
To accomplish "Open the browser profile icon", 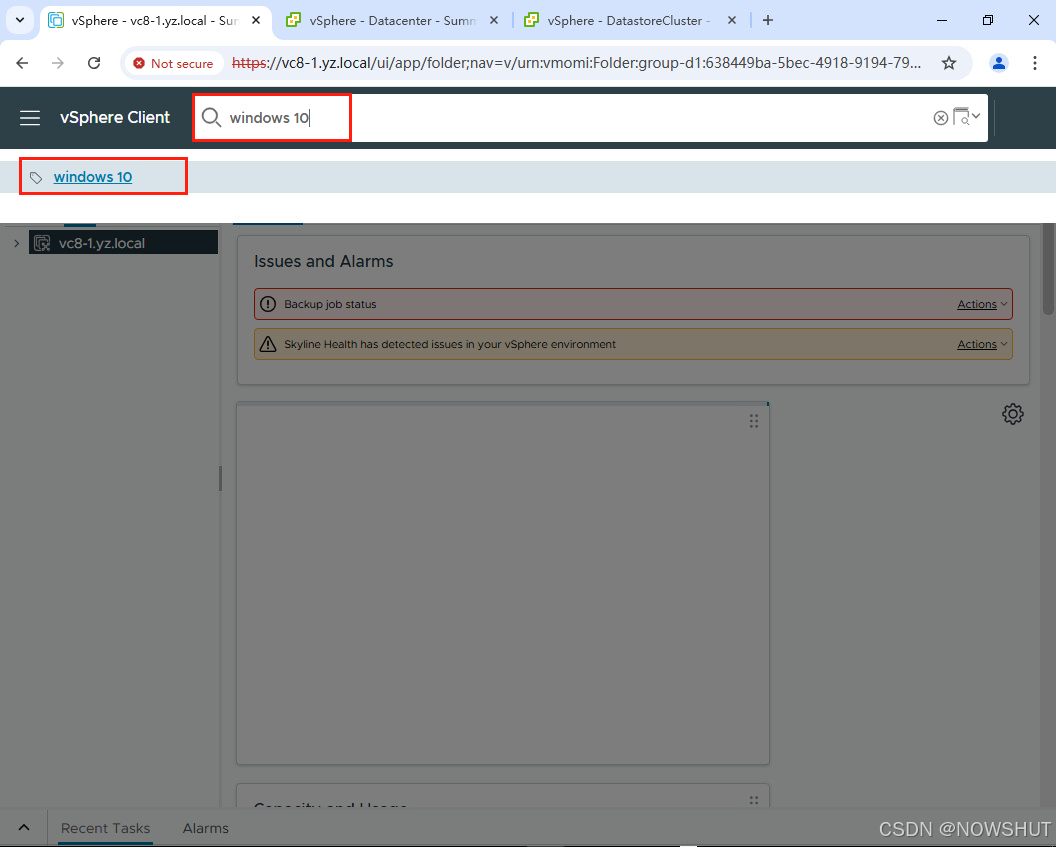I will pyautogui.click(x=999, y=63).
